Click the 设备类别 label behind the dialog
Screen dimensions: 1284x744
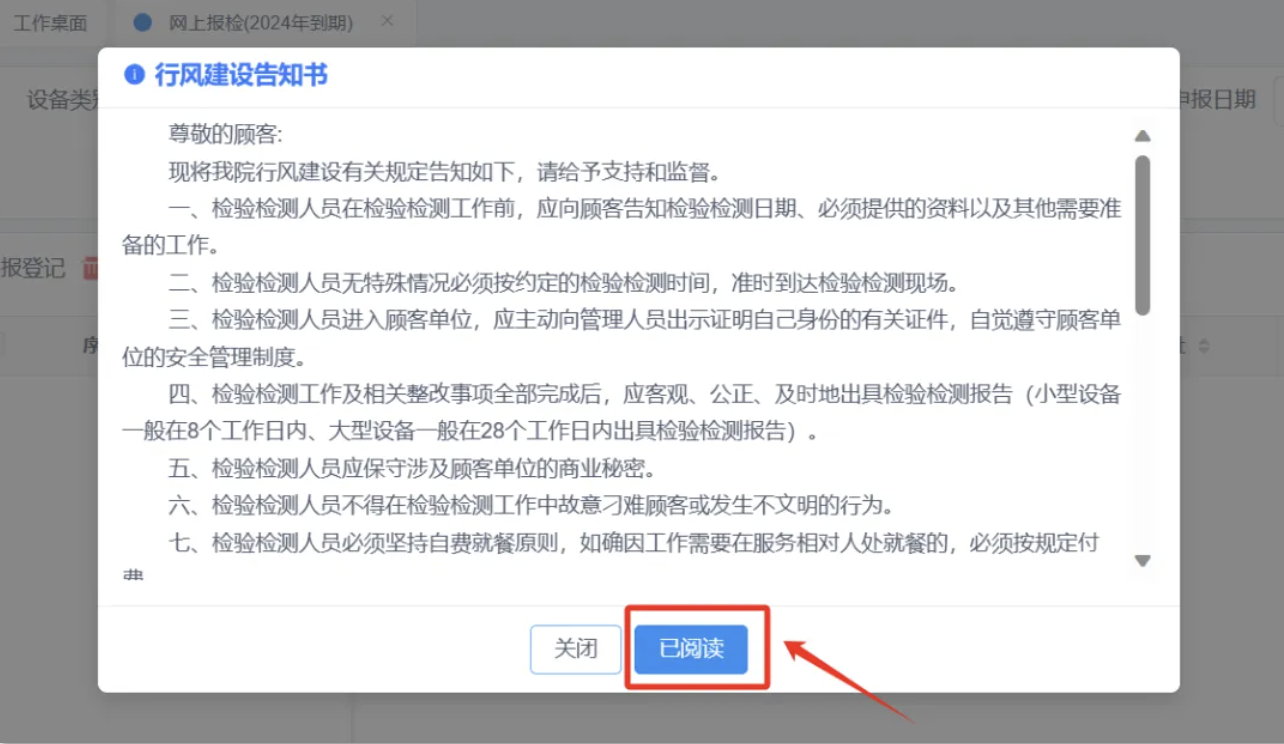62,100
